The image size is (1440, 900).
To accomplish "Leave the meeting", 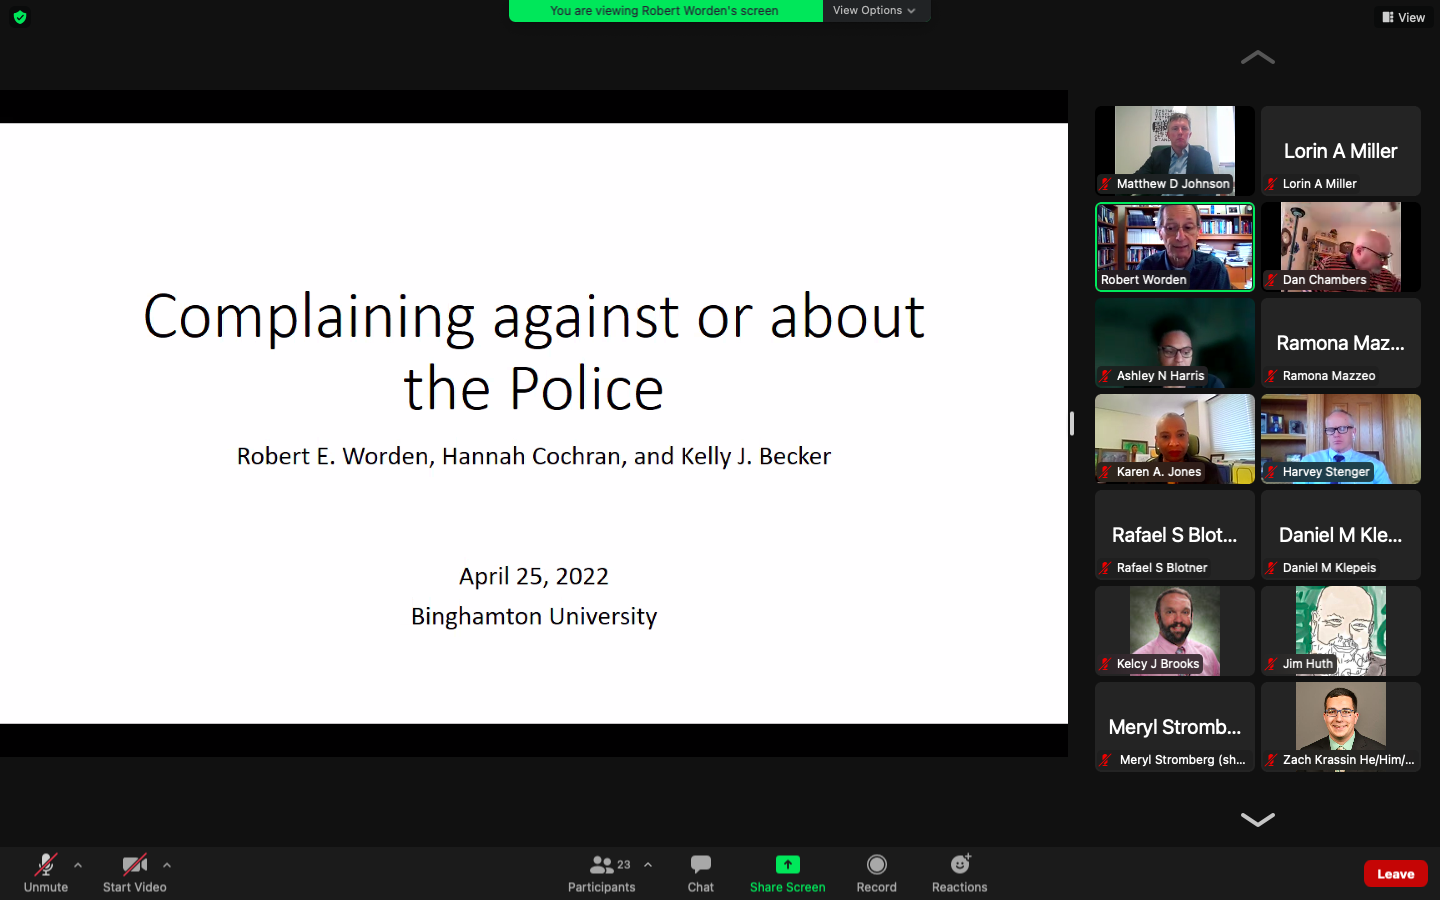I will 1395,873.
